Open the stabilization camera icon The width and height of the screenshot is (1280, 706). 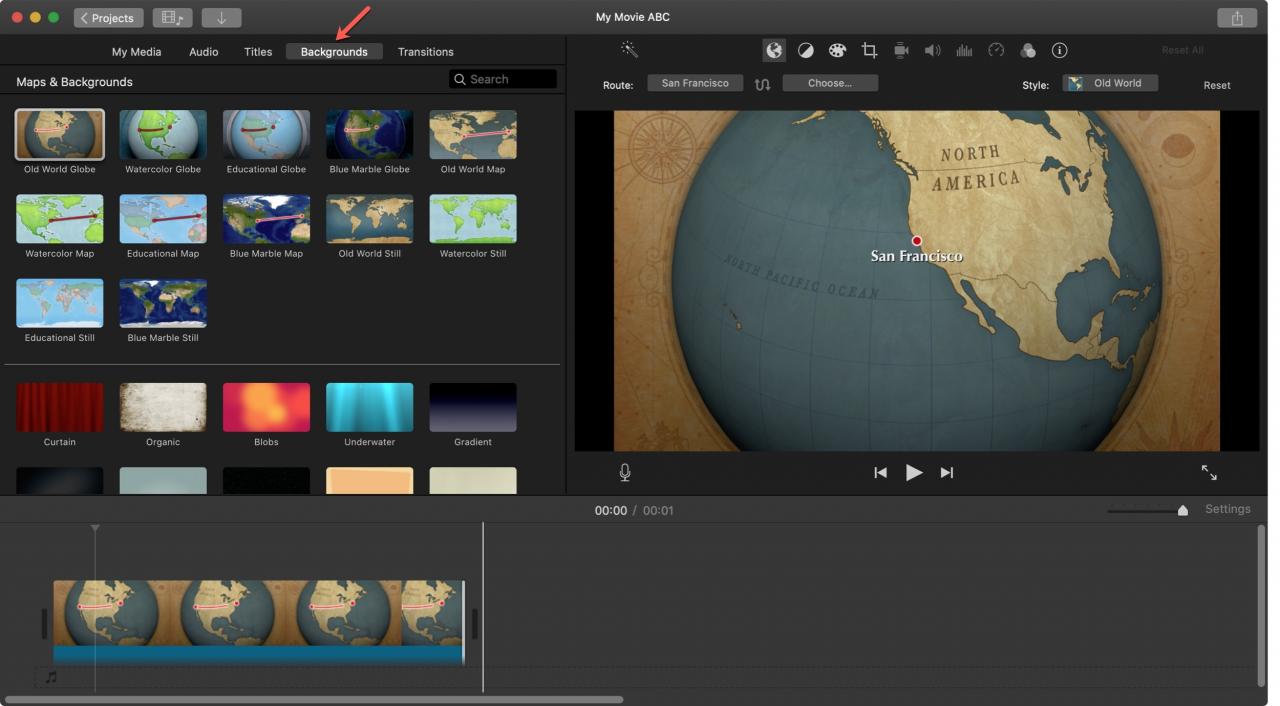pos(901,50)
